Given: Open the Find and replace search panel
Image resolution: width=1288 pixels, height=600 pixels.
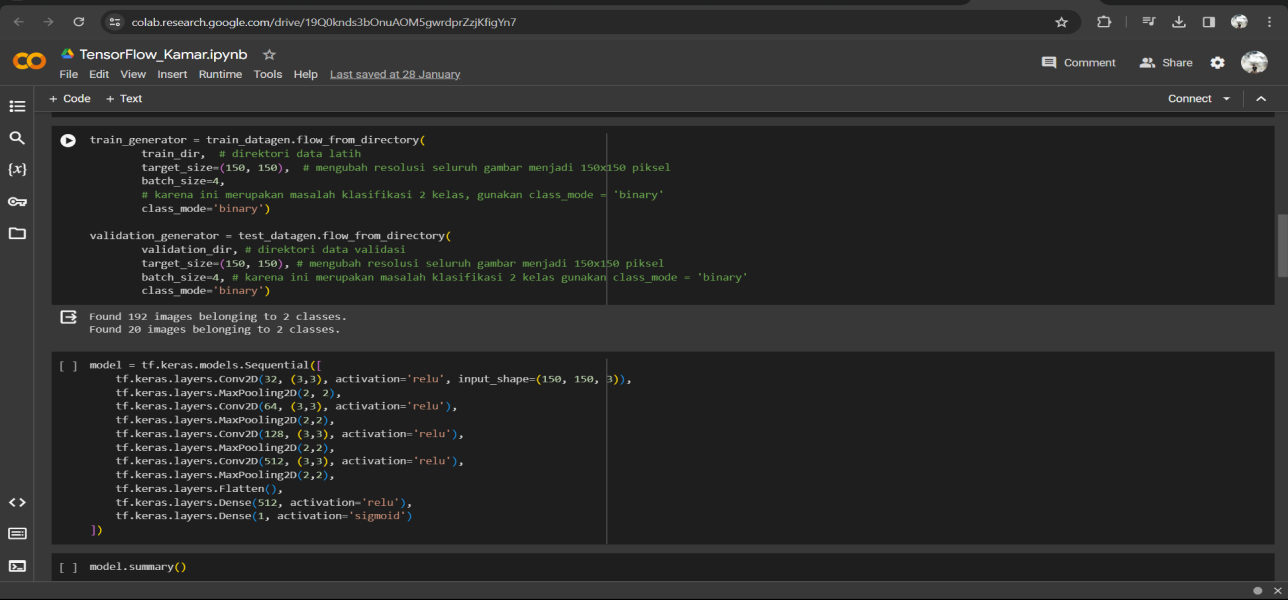Looking at the screenshot, I should (17, 138).
